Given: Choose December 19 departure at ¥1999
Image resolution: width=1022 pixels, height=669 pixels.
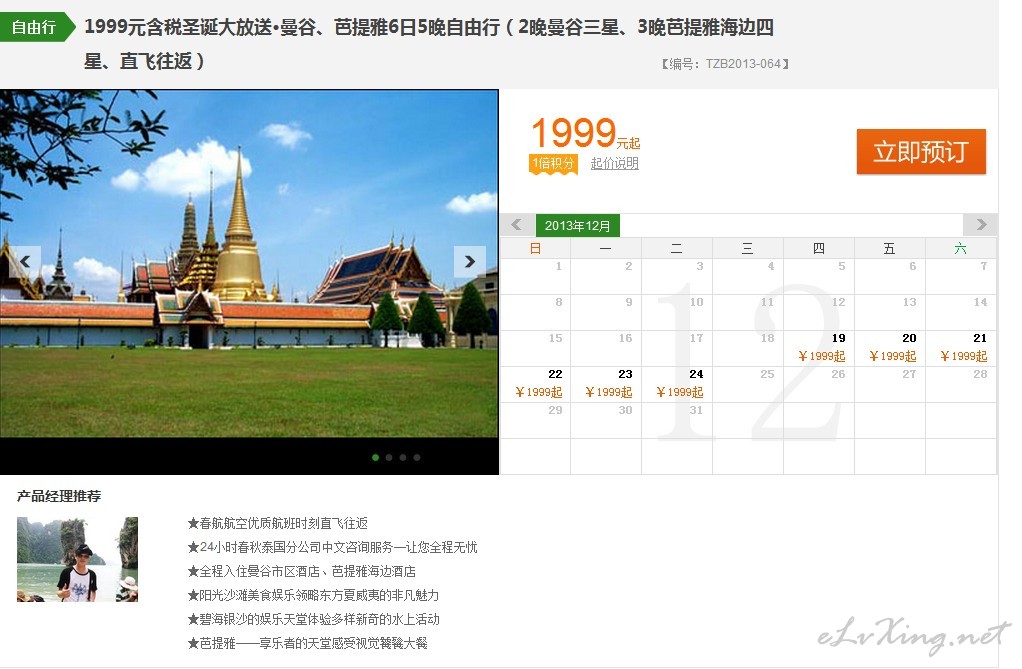Looking at the screenshot, I should [819, 348].
